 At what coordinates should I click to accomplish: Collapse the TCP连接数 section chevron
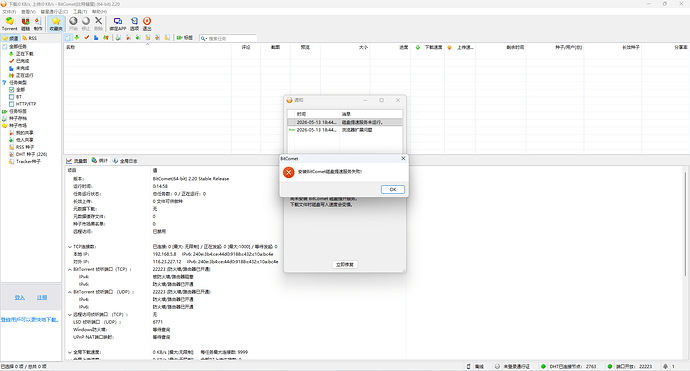(70, 246)
